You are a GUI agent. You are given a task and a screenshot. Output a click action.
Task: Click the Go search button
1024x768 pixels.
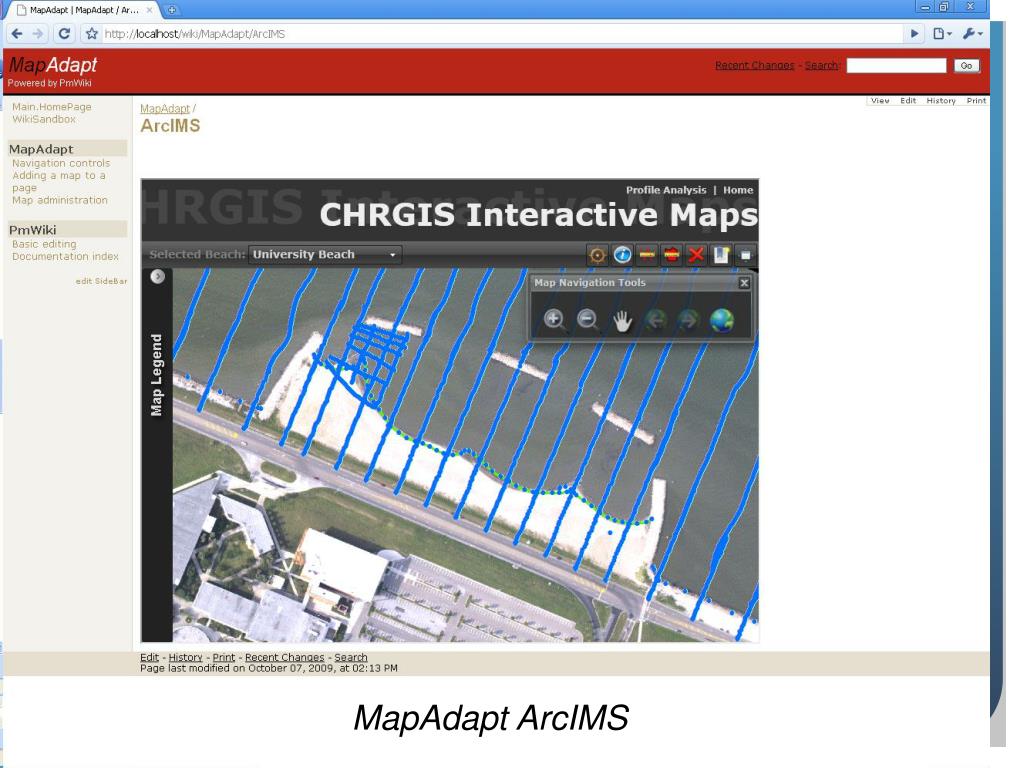(967, 65)
